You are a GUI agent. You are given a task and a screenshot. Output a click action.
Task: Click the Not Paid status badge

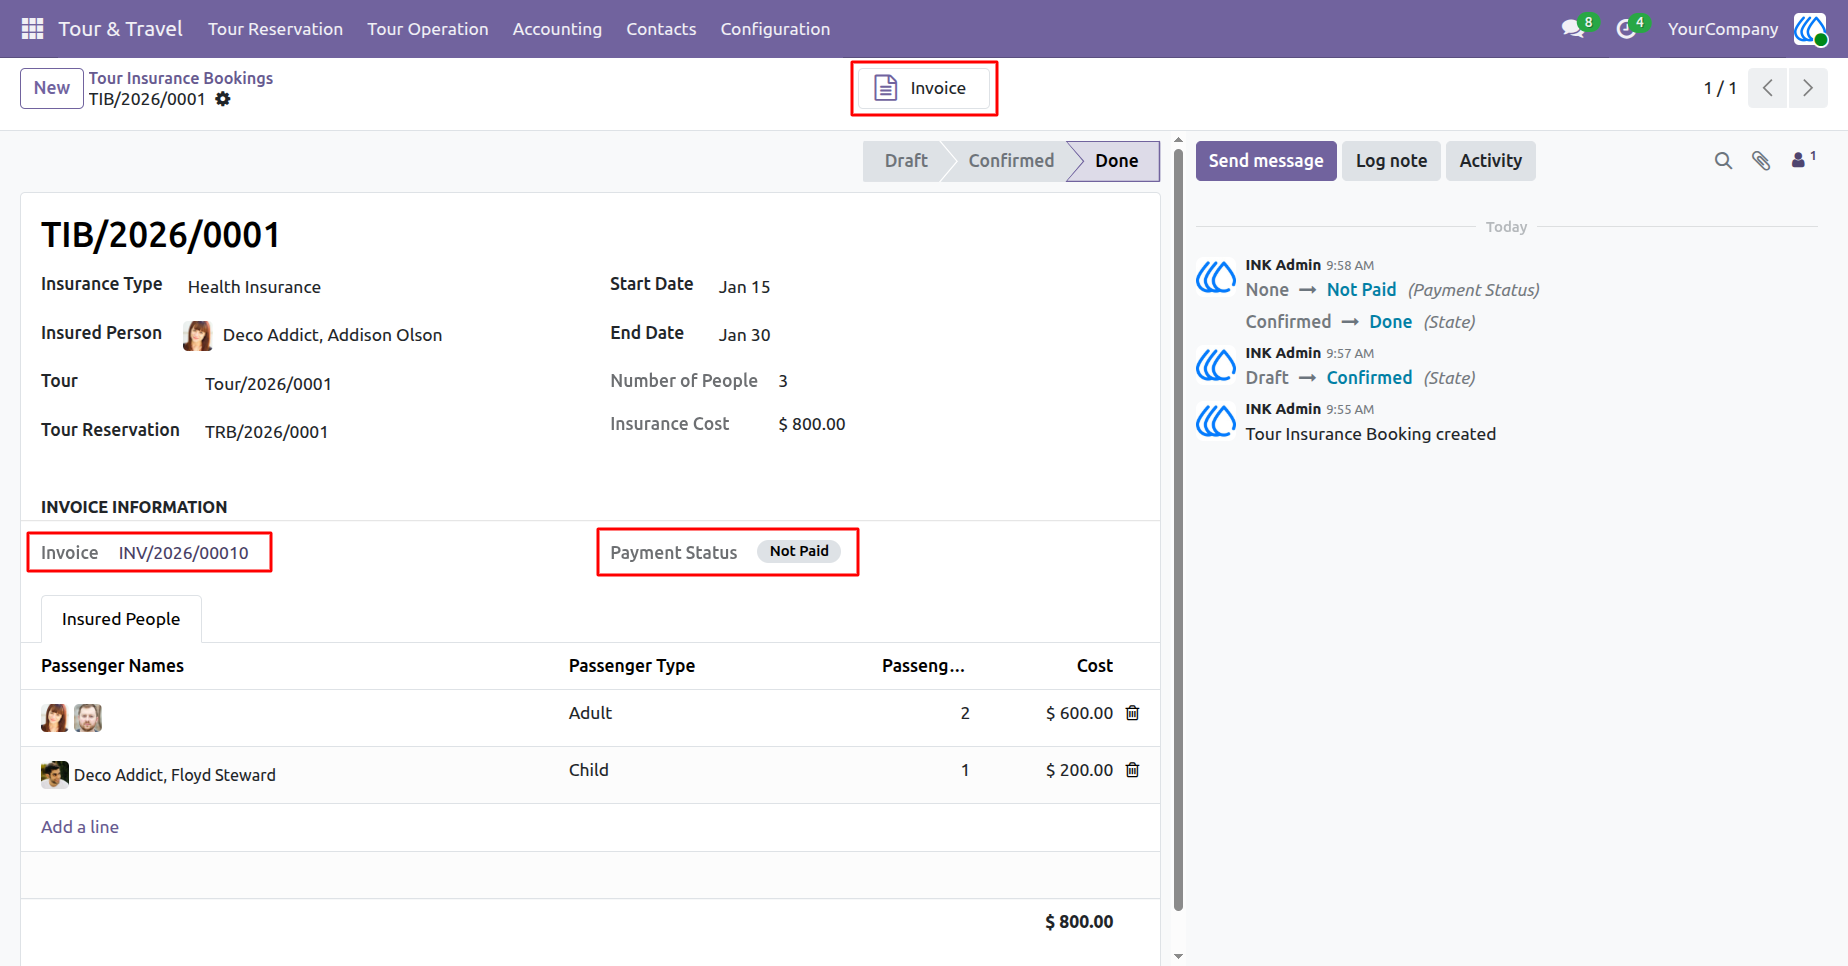(799, 551)
